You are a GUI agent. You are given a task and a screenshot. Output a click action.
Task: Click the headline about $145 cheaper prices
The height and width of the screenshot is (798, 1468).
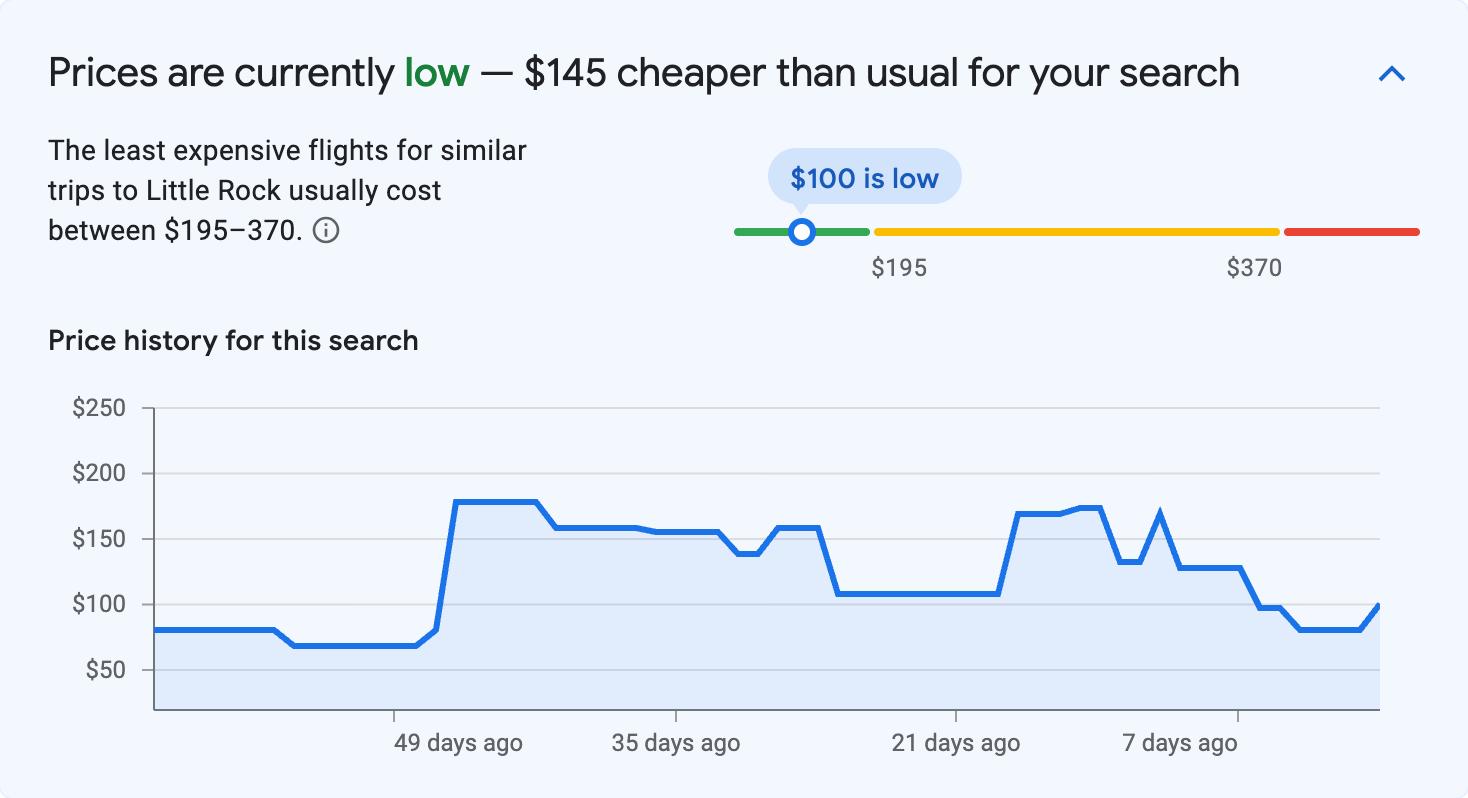tap(643, 72)
